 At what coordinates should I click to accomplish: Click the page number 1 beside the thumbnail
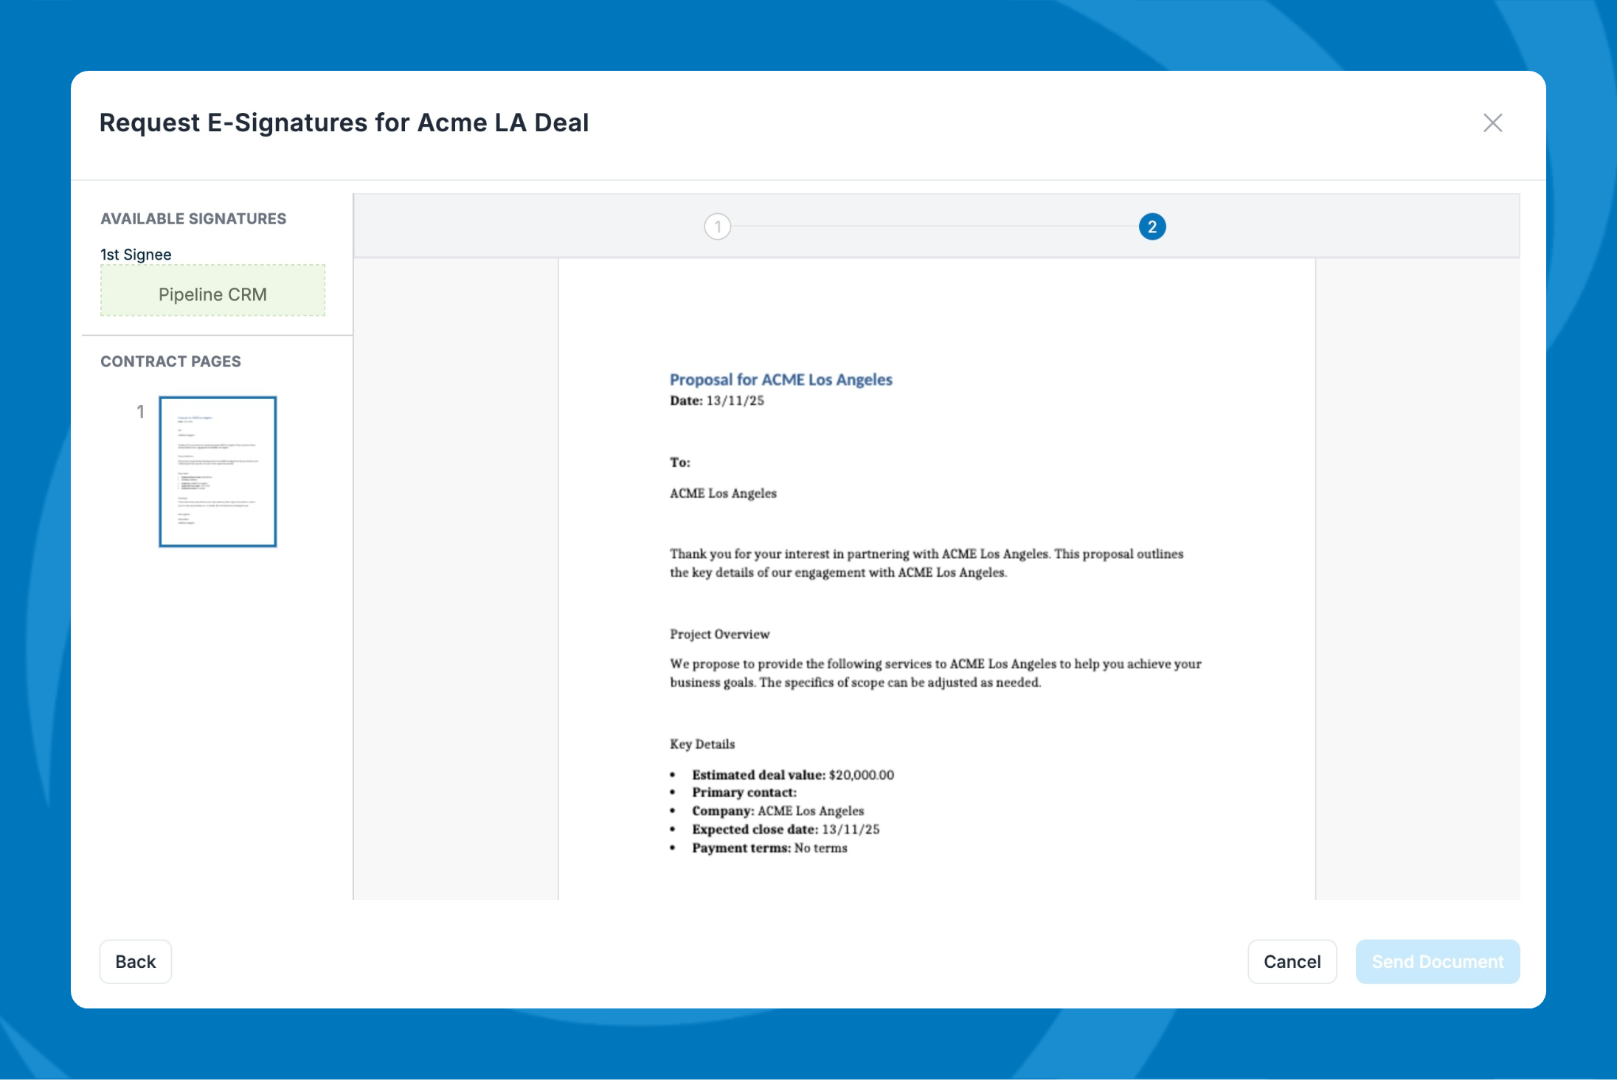(x=140, y=411)
